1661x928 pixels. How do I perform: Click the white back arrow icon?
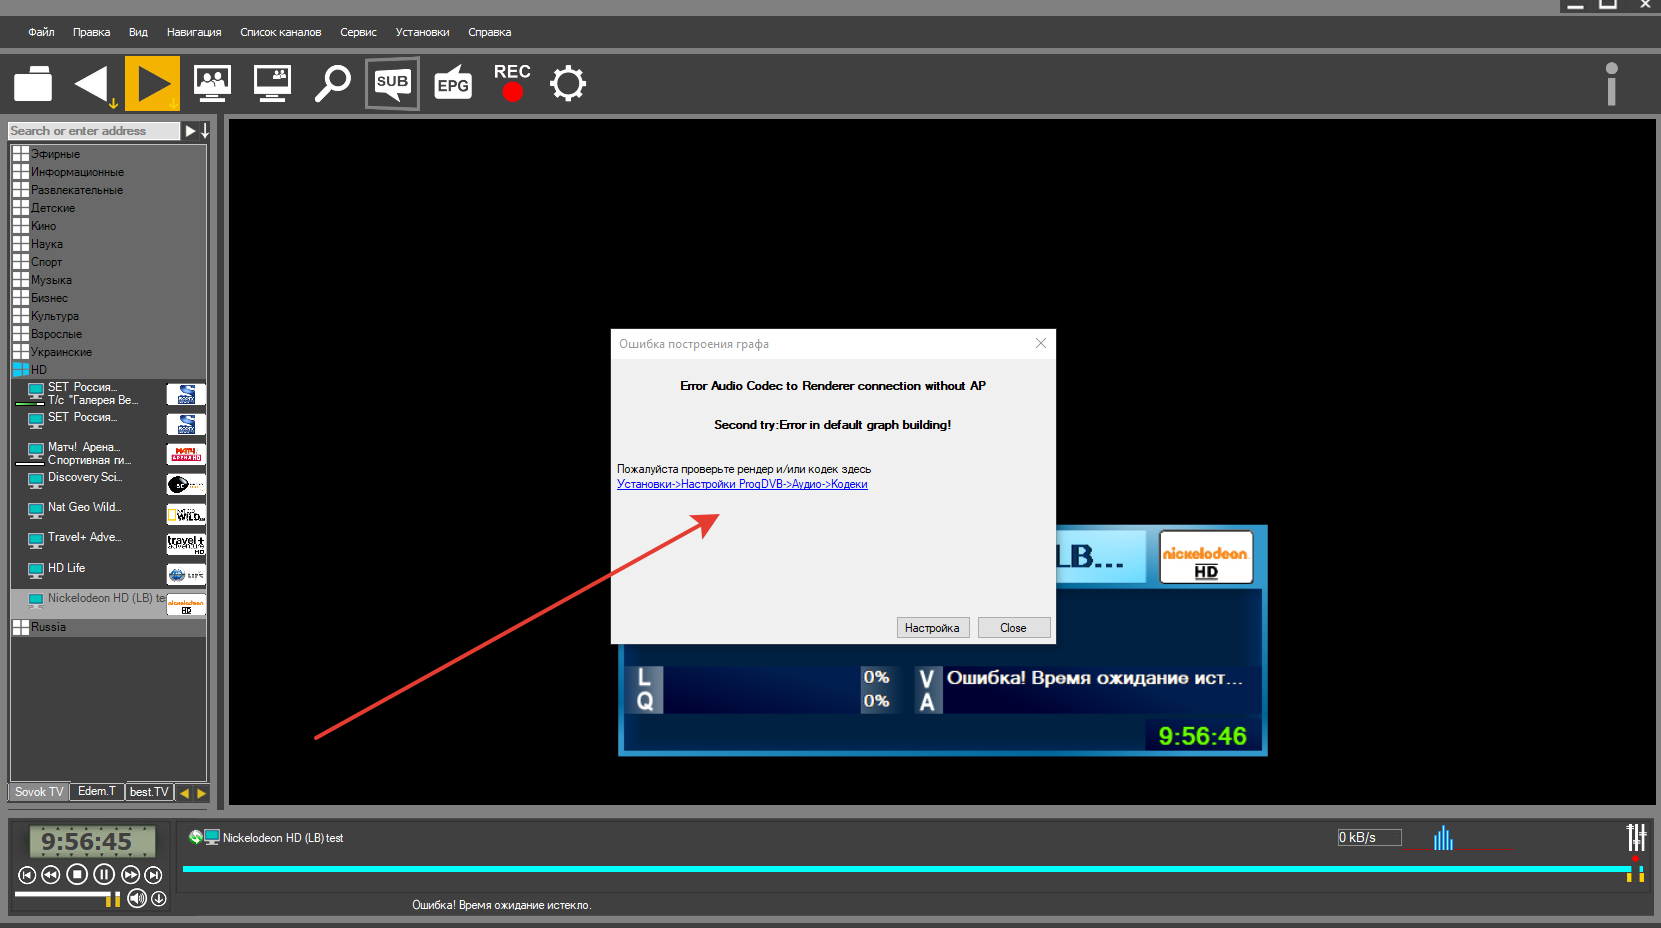pos(93,84)
